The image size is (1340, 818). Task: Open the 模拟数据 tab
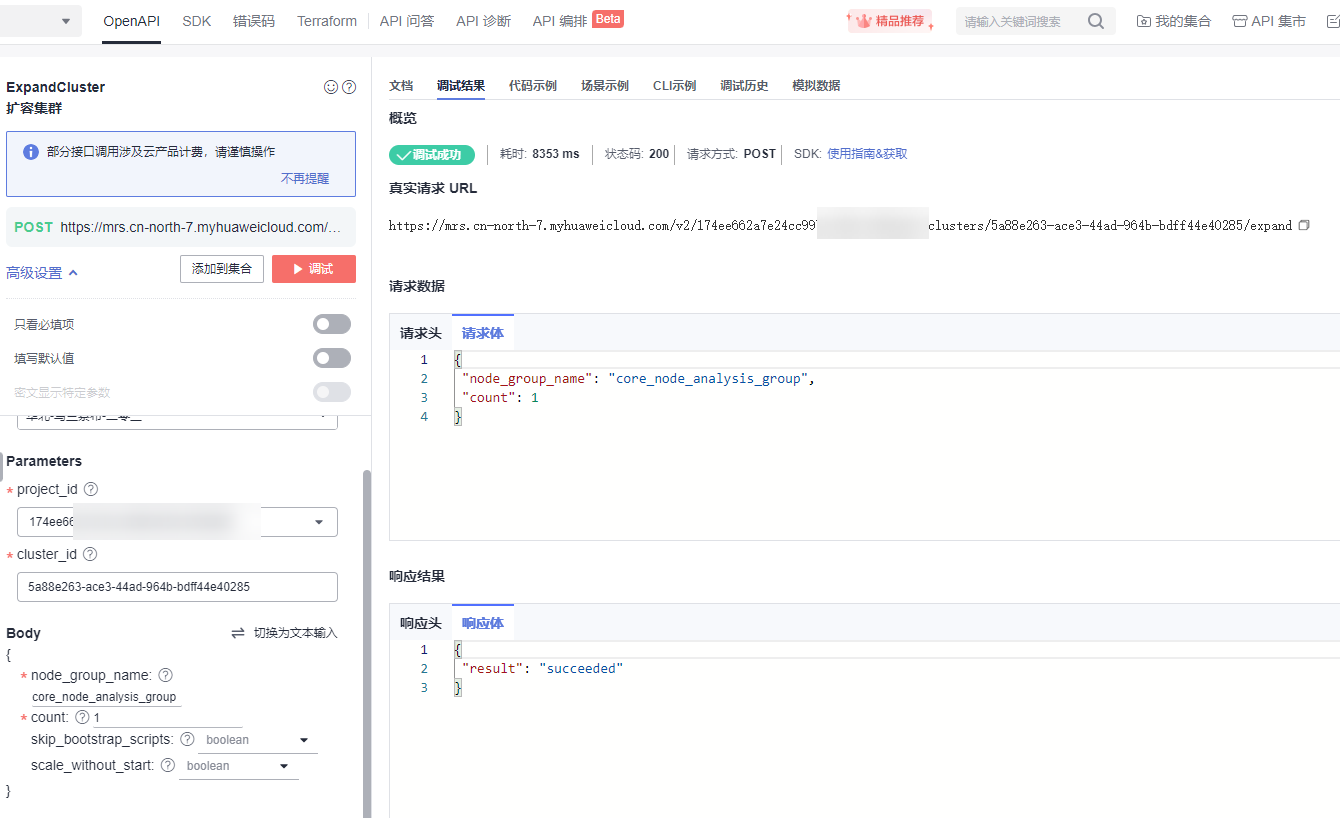point(817,86)
